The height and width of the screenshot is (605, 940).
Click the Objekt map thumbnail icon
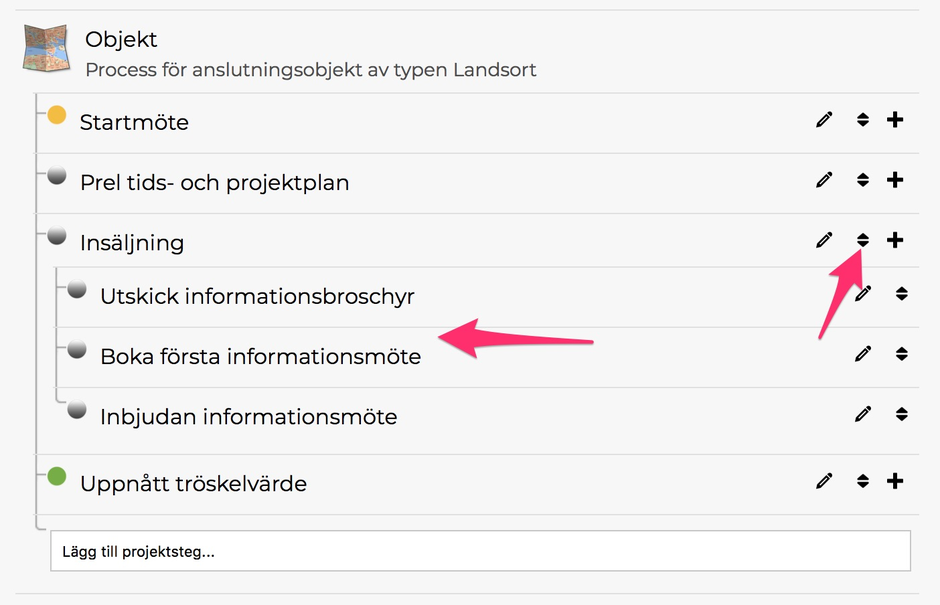pos(46,49)
